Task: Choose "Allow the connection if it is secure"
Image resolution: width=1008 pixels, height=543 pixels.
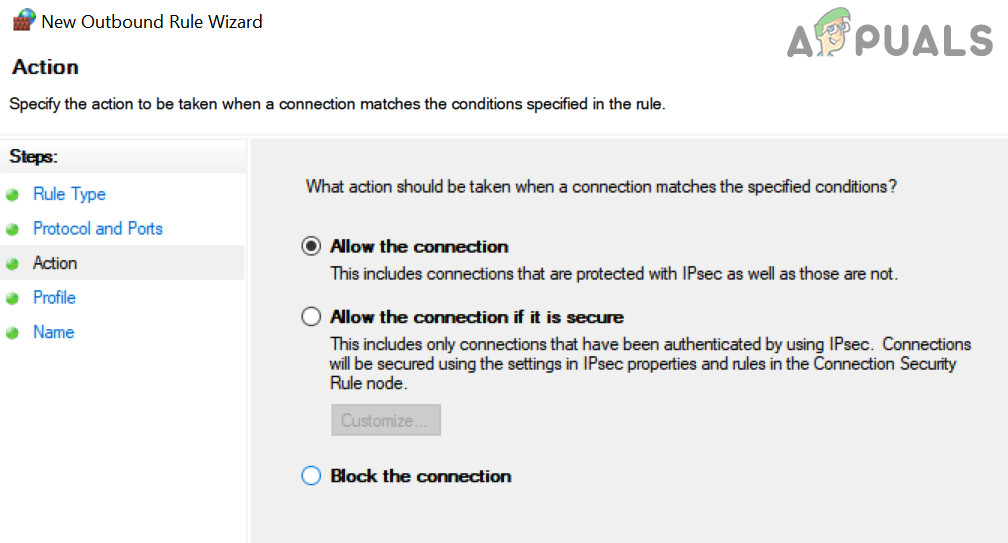Action: click(x=311, y=317)
